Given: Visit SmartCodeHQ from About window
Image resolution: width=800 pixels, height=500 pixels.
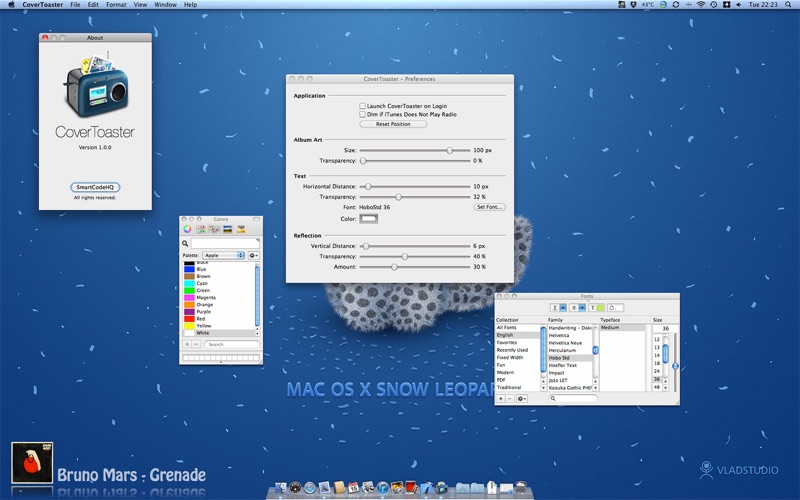Looking at the screenshot, I should pyautogui.click(x=95, y=187).
